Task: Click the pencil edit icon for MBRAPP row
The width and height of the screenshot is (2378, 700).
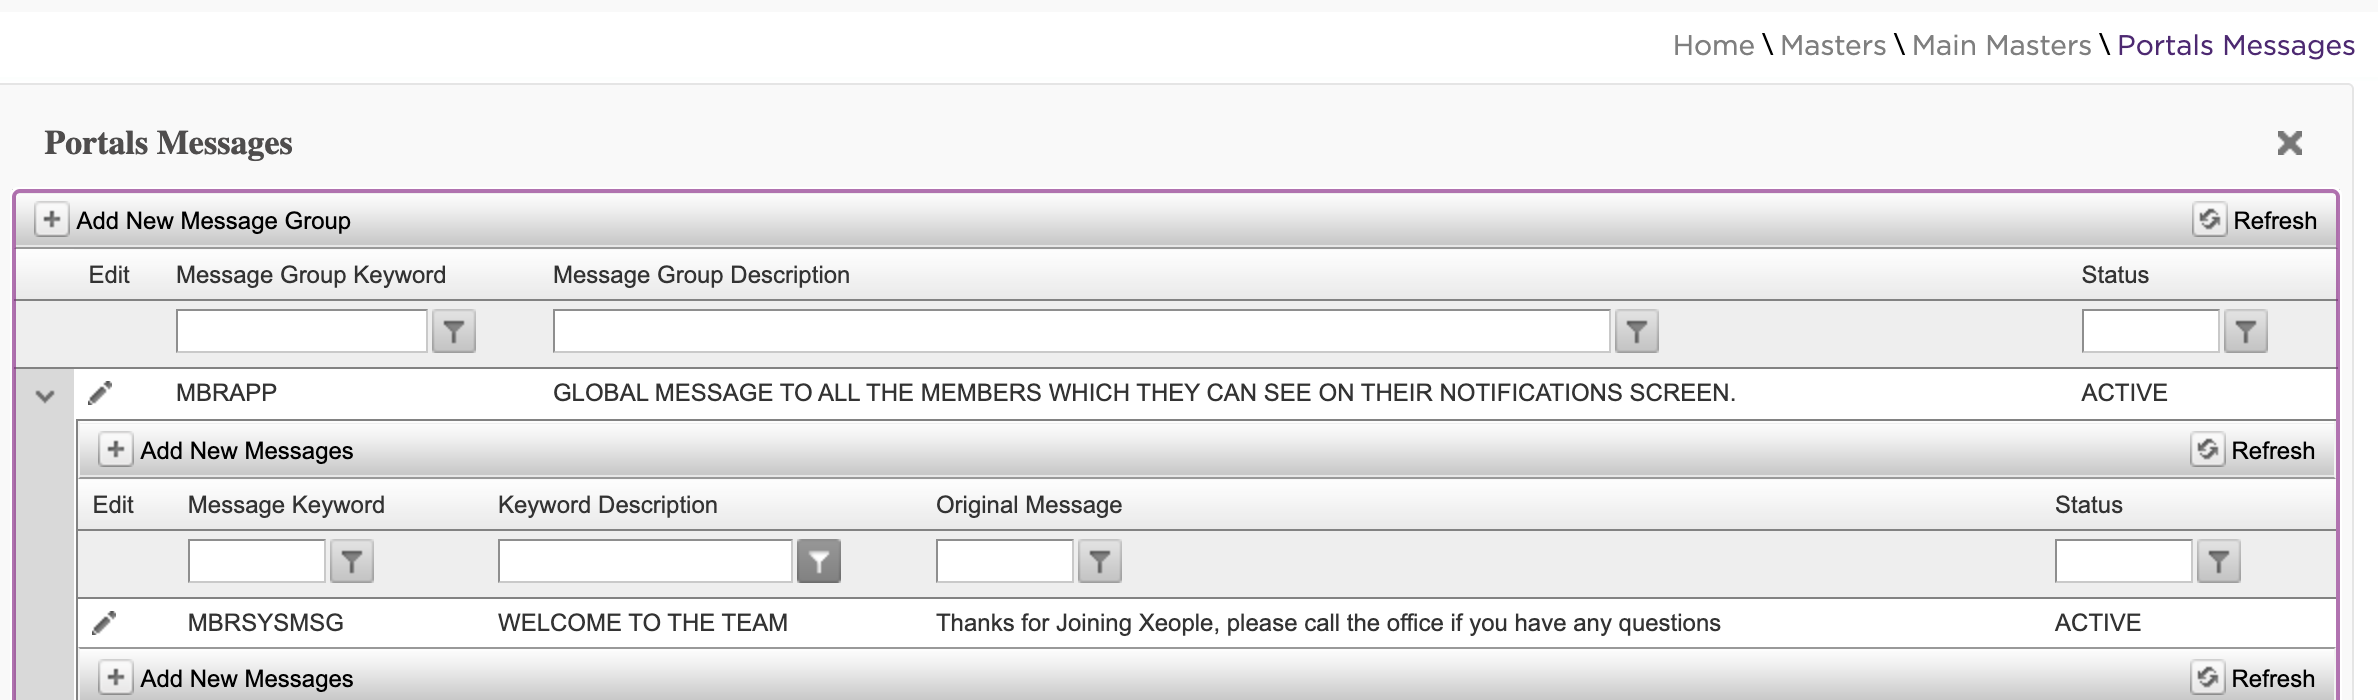Action: 100,393
